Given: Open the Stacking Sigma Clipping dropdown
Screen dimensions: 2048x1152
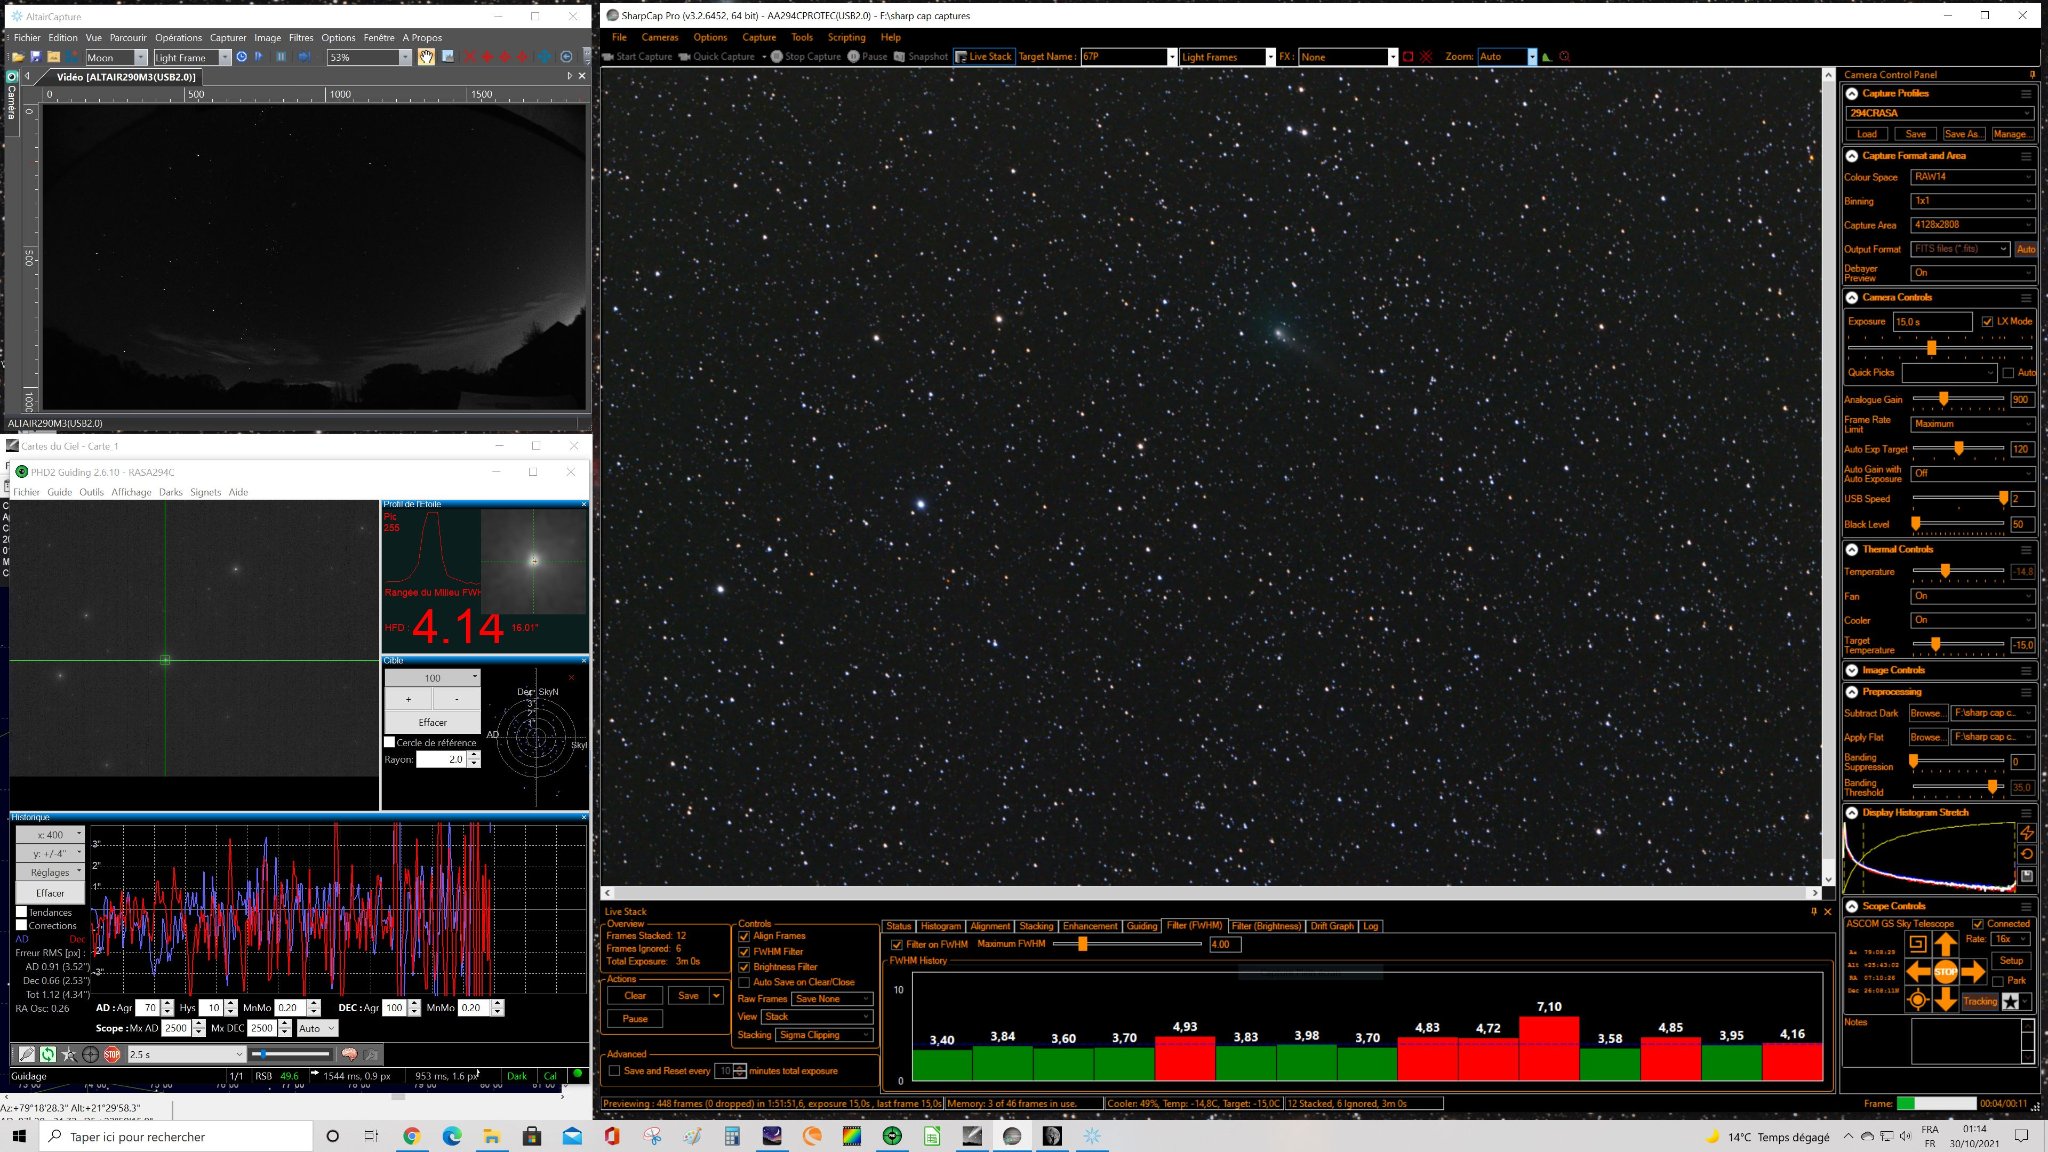Looking at the screenshot, I should pyautogui.click(x=824, y=1035).
